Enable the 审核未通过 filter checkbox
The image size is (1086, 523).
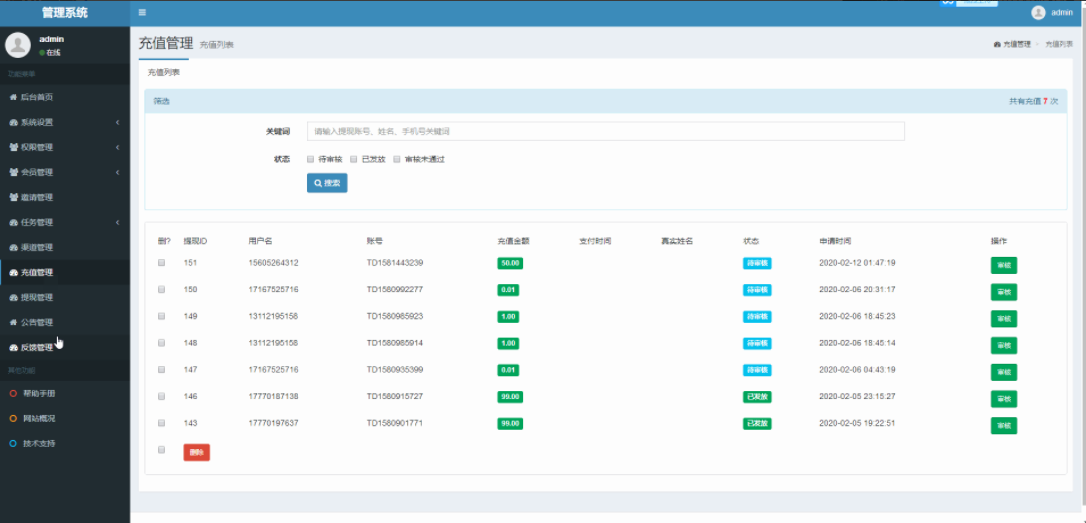pos(397,159)
